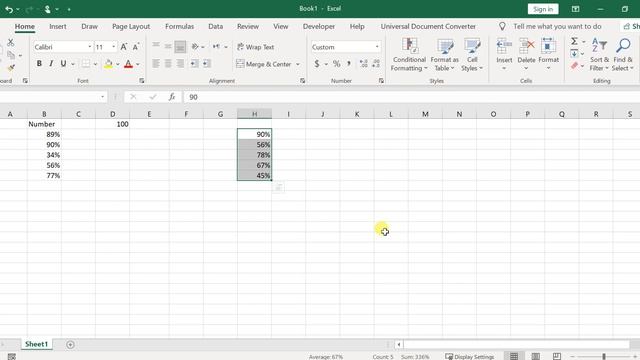Open Conditional Formatting menu
The image size is (640, 360).
click(409, 55)
